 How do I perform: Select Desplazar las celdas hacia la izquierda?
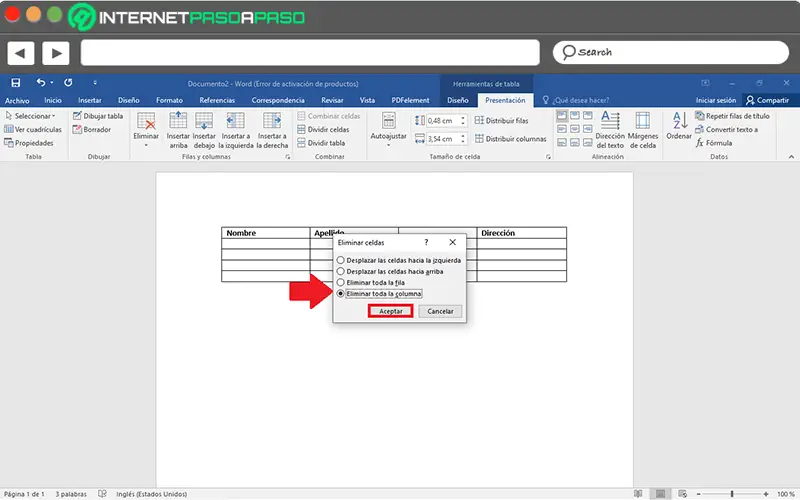(398, 260)
